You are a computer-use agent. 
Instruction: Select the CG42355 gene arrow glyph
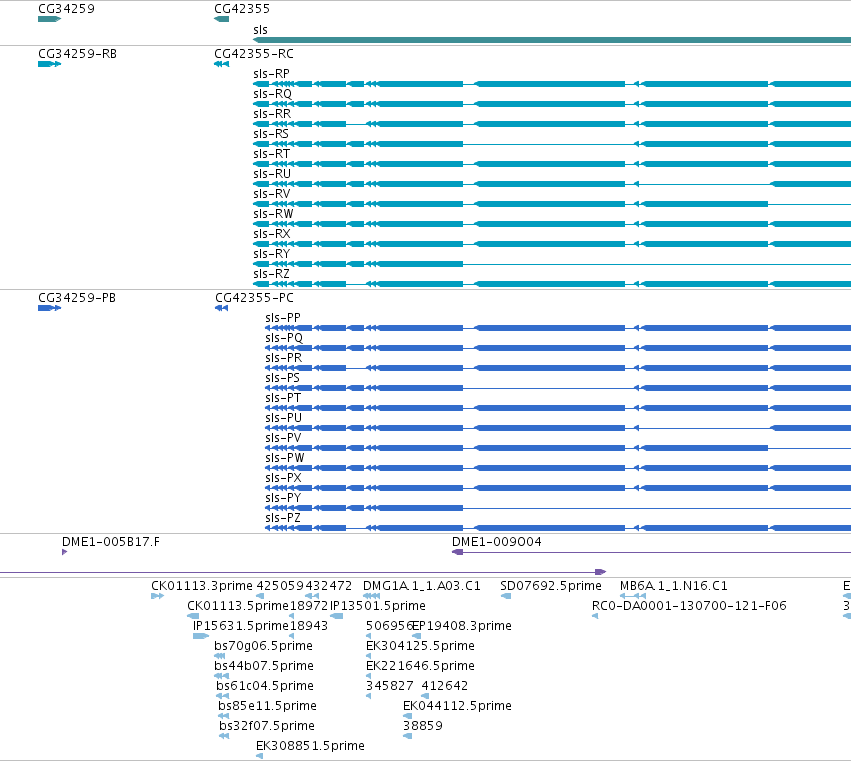pos(221,19)
